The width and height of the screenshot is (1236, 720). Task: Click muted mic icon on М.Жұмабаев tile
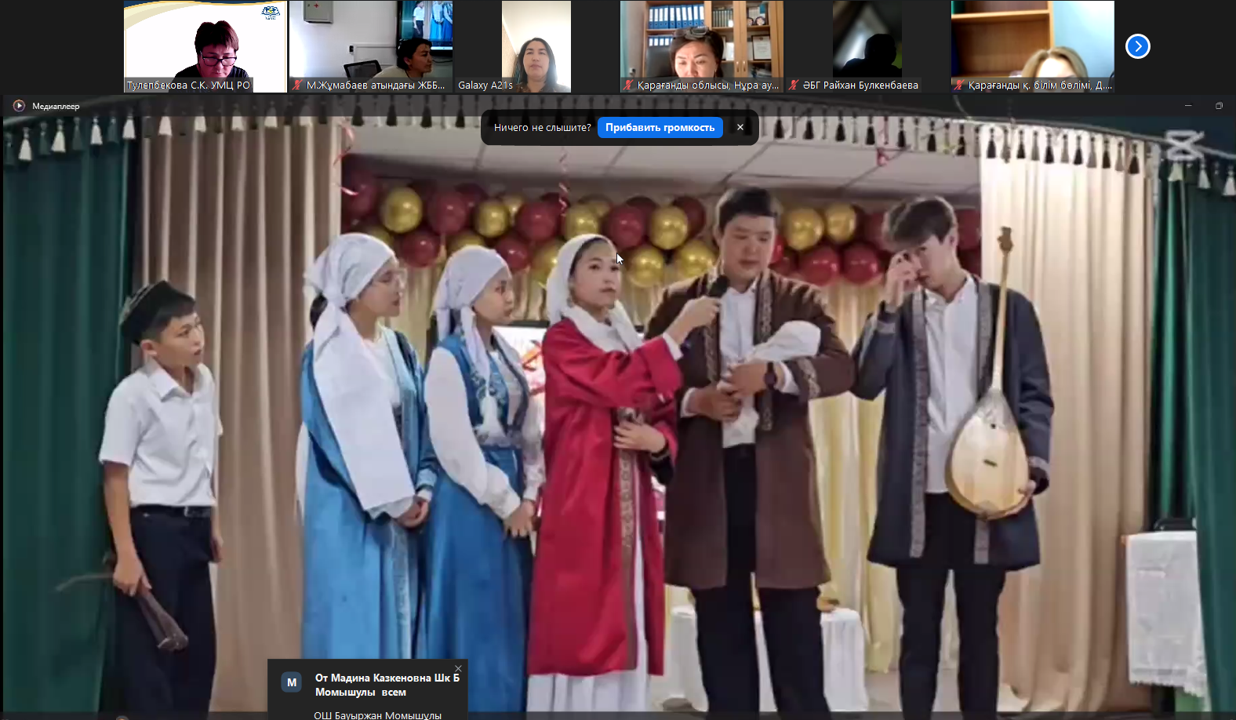[x=298, y=86]
